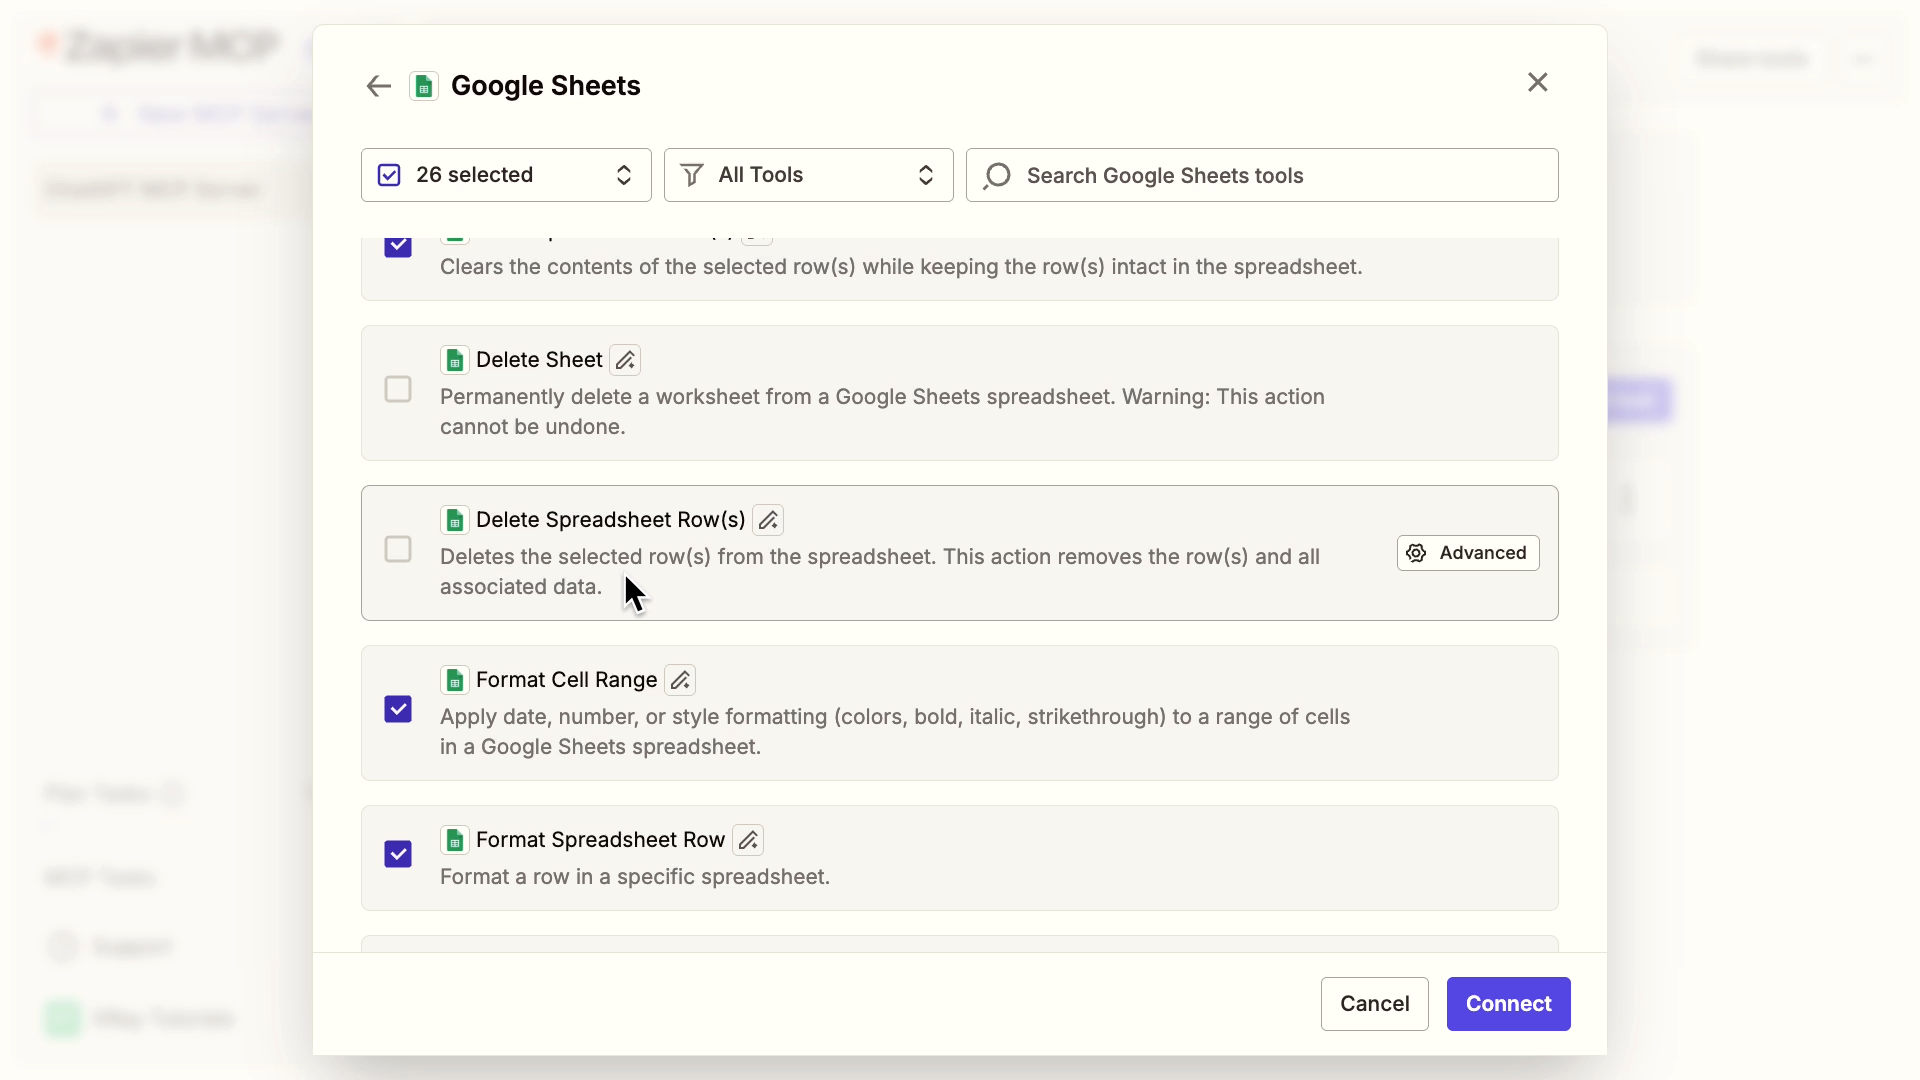Click the edit pencil next to Delete Sheet
Screen dimensions: 1920x1080
[x=625, y=360]
